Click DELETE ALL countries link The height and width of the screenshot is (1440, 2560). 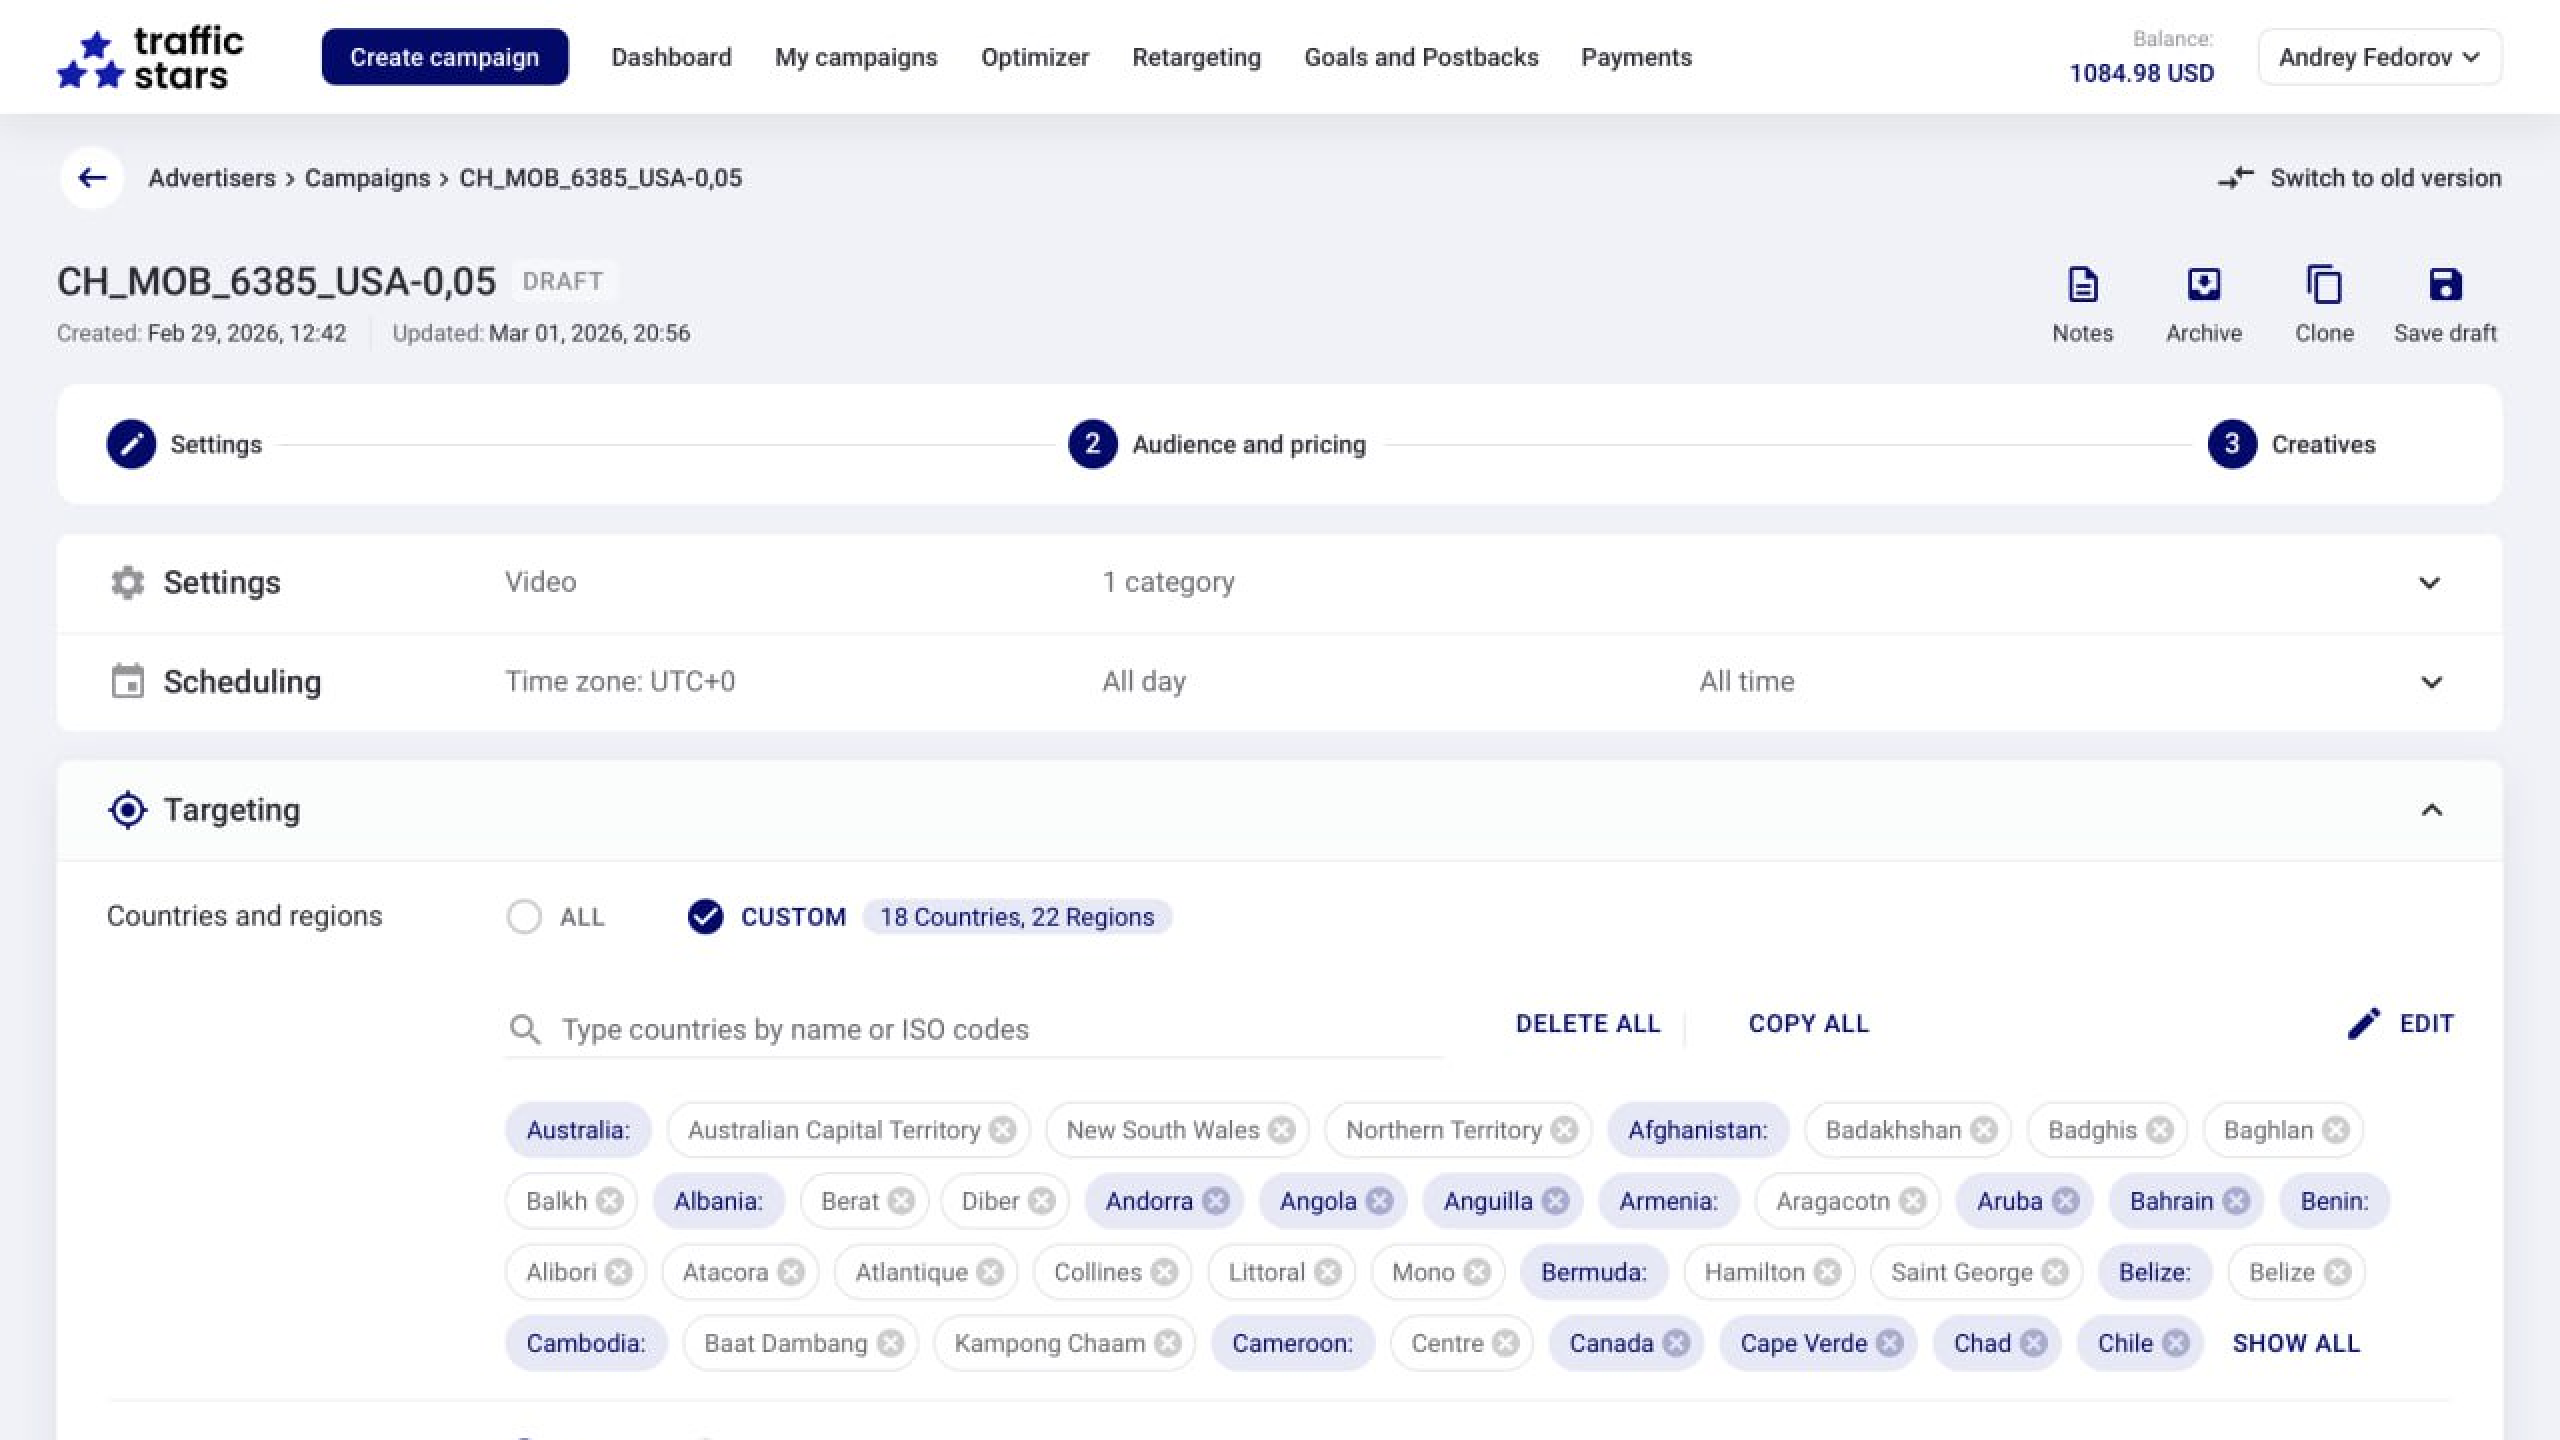tap(1587, 1023)
